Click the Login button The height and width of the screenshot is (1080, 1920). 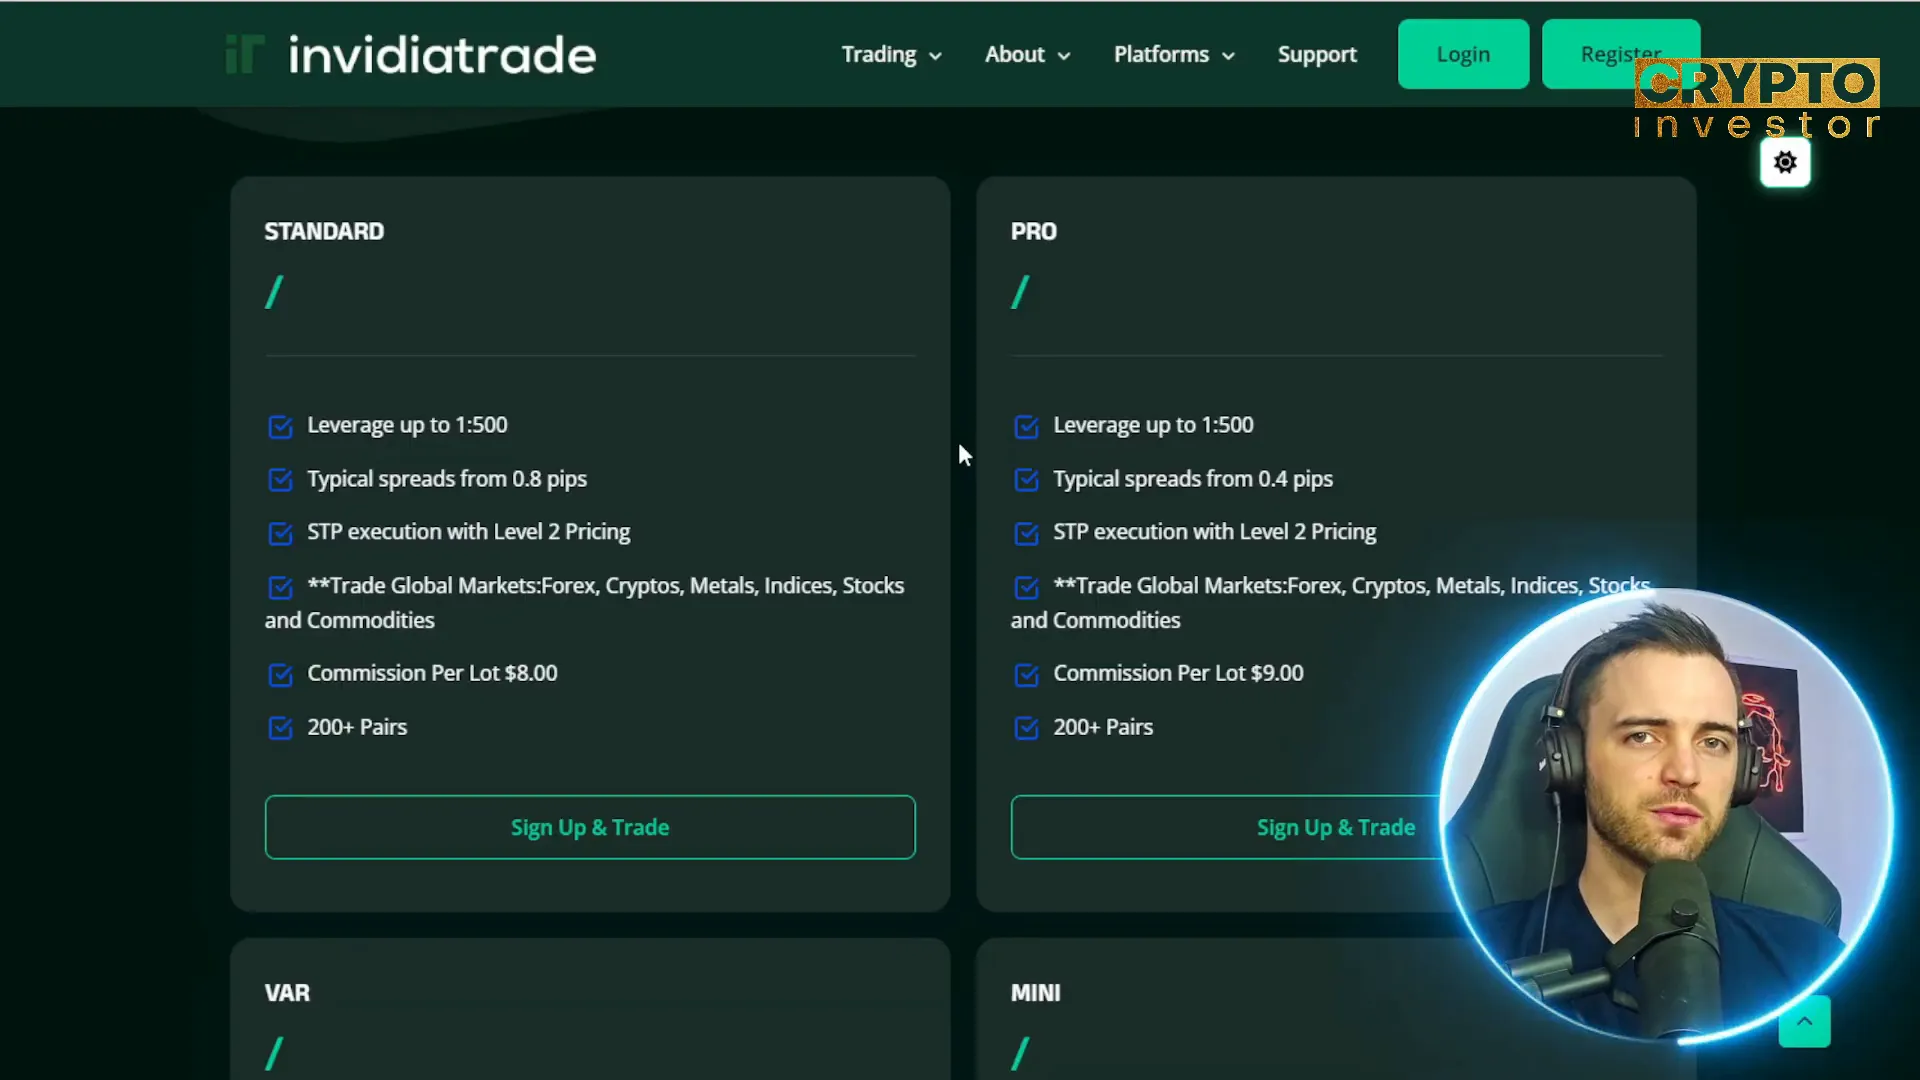(1463, 54)
